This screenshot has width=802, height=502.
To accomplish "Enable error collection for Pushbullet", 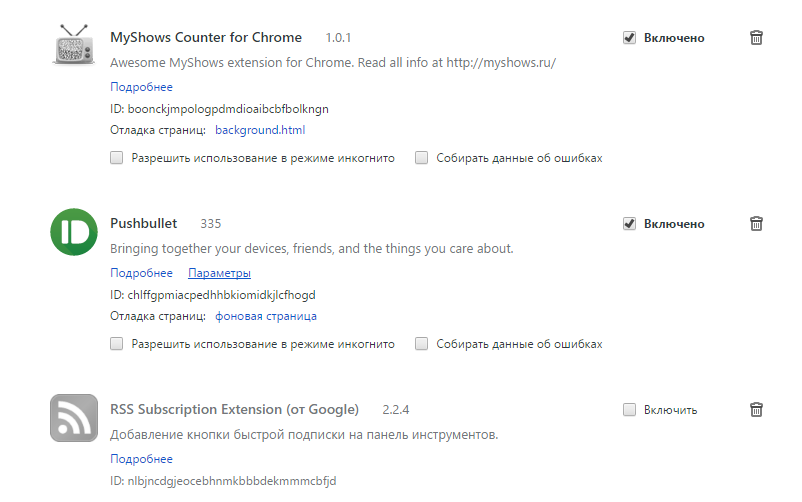I will click(422, 344).
